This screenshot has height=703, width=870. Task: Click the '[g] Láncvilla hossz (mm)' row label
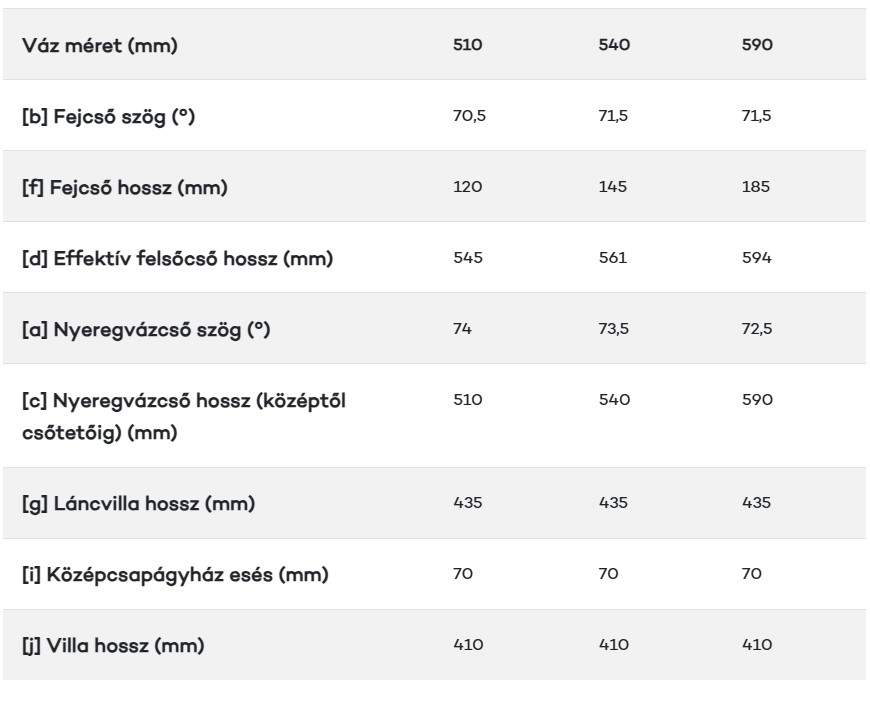tap(139, 503)
